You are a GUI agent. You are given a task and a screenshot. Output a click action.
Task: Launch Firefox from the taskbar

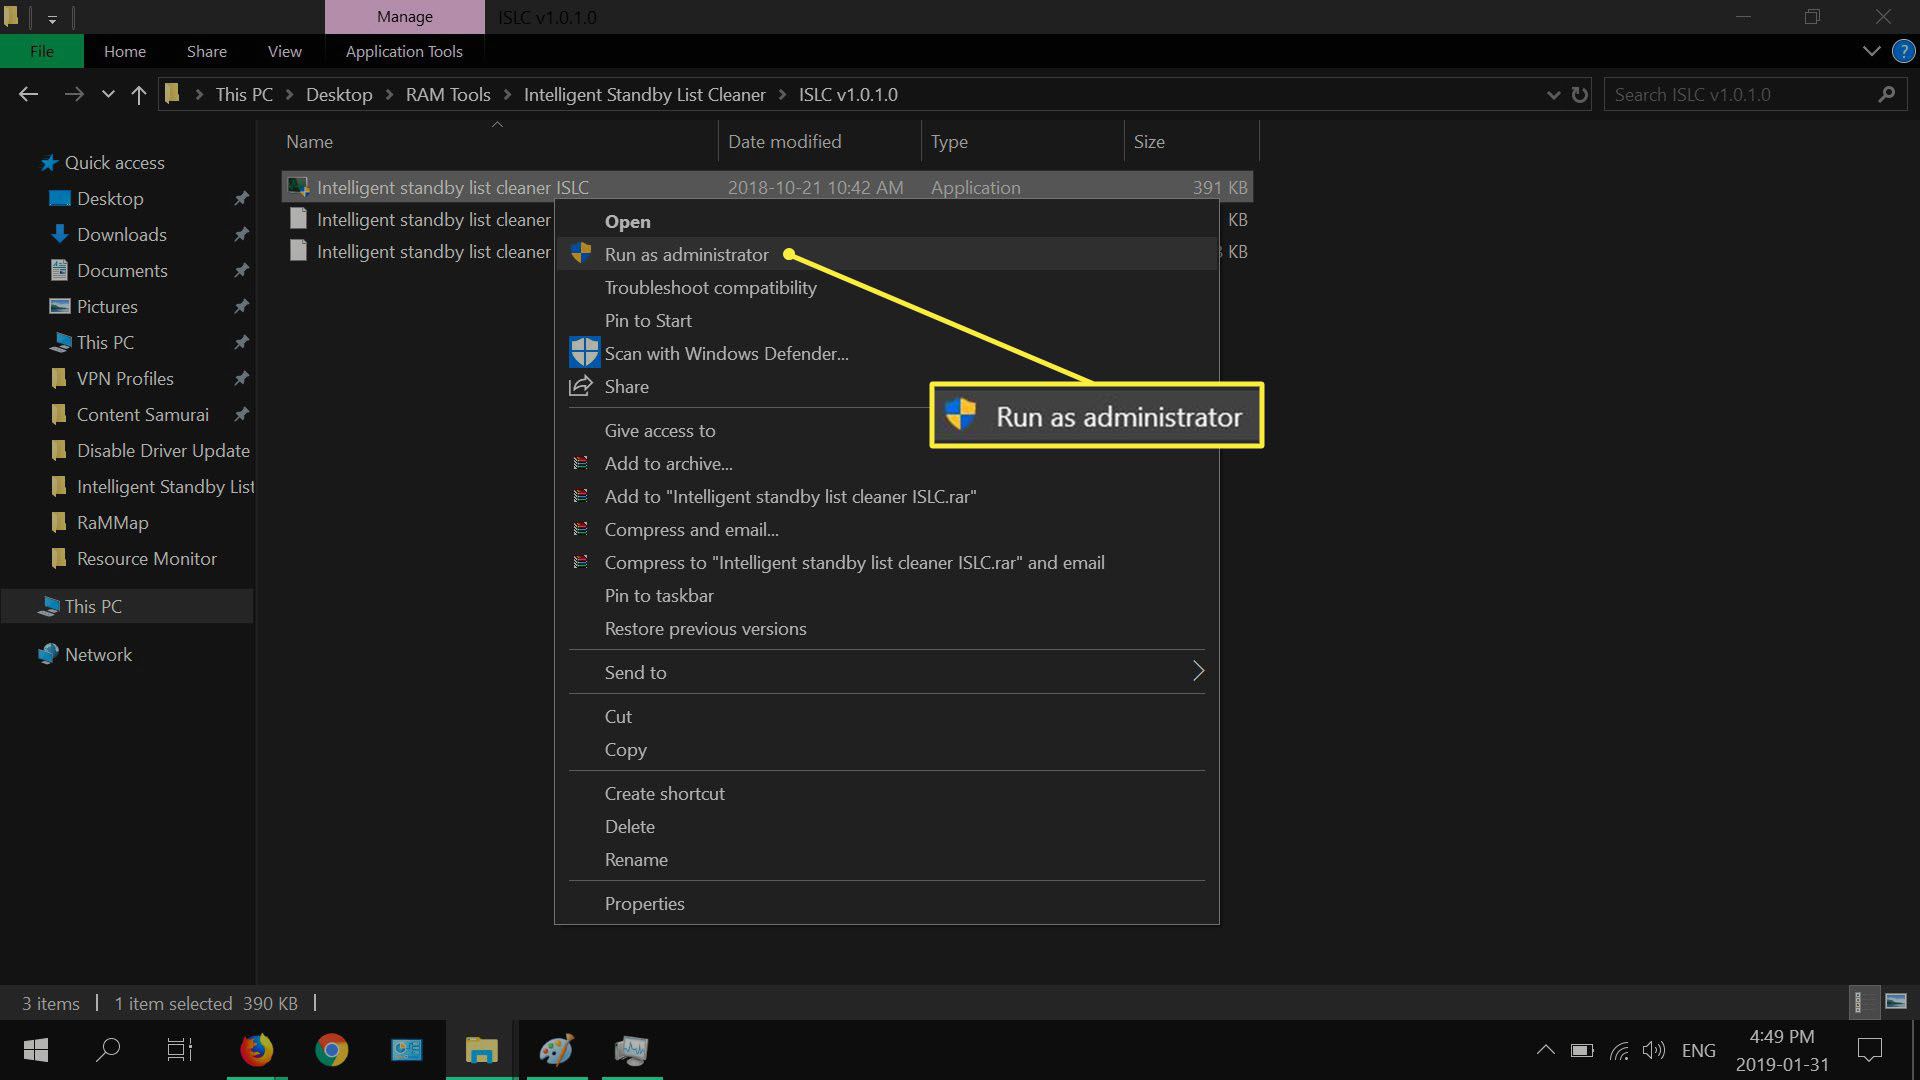coord(256,1050)
